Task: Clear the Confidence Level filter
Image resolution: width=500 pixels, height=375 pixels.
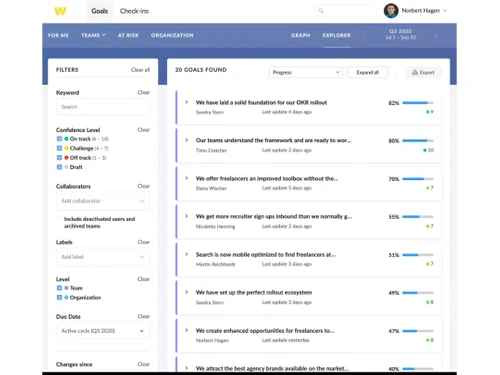Action: [x=144, y=130]
